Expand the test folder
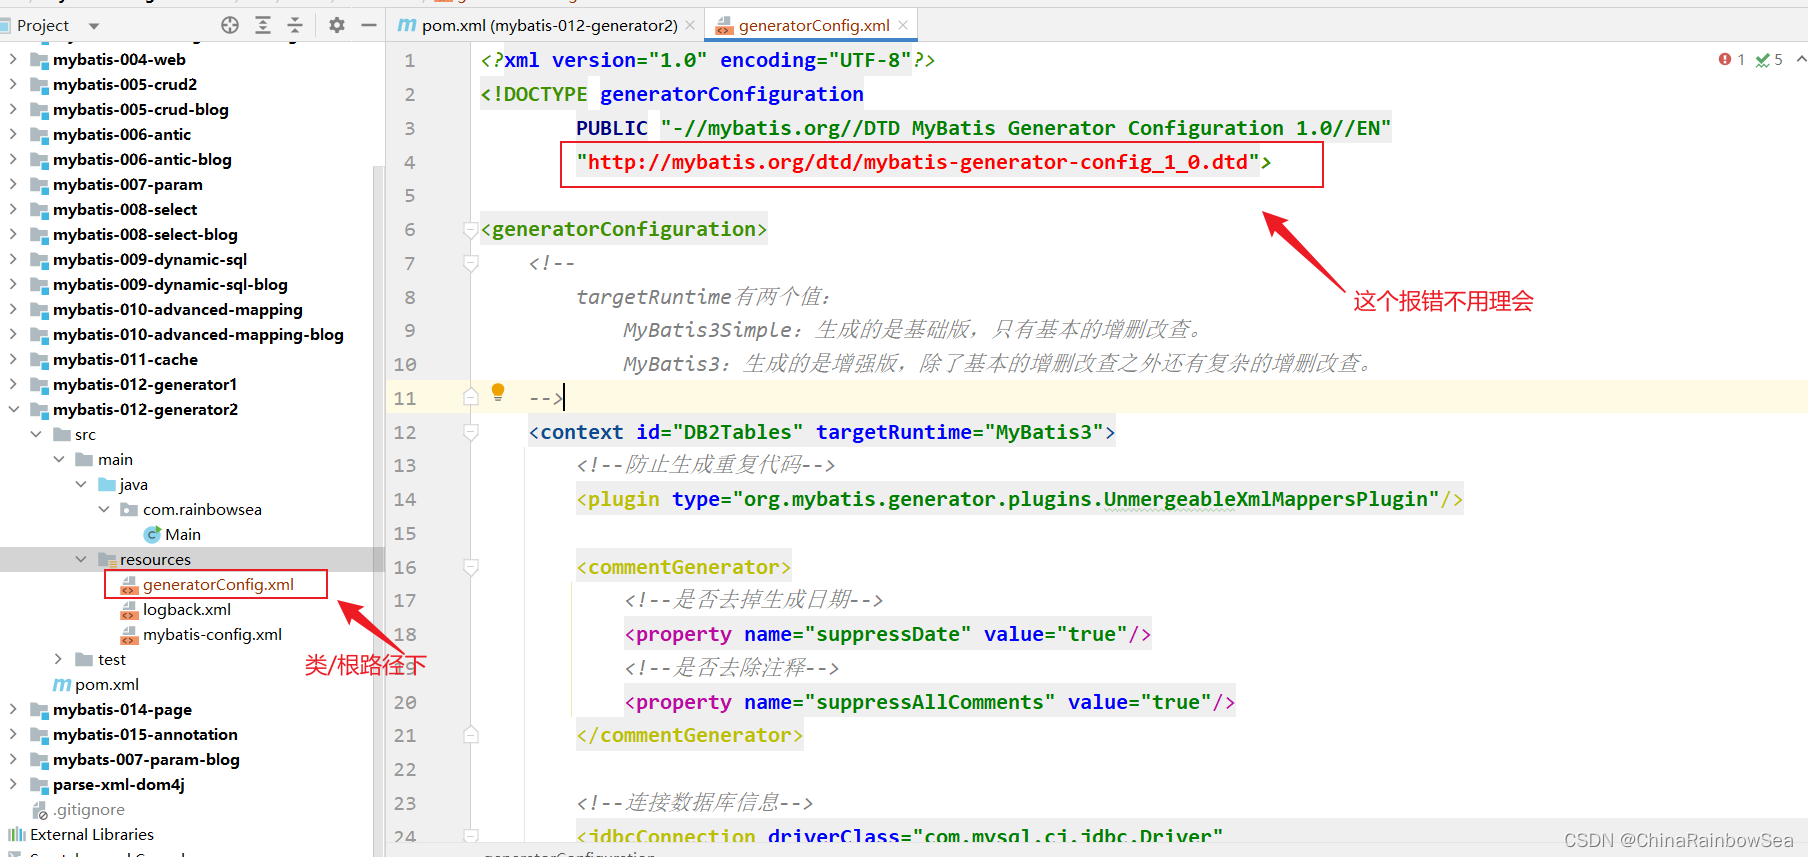 tap(58, 659)
